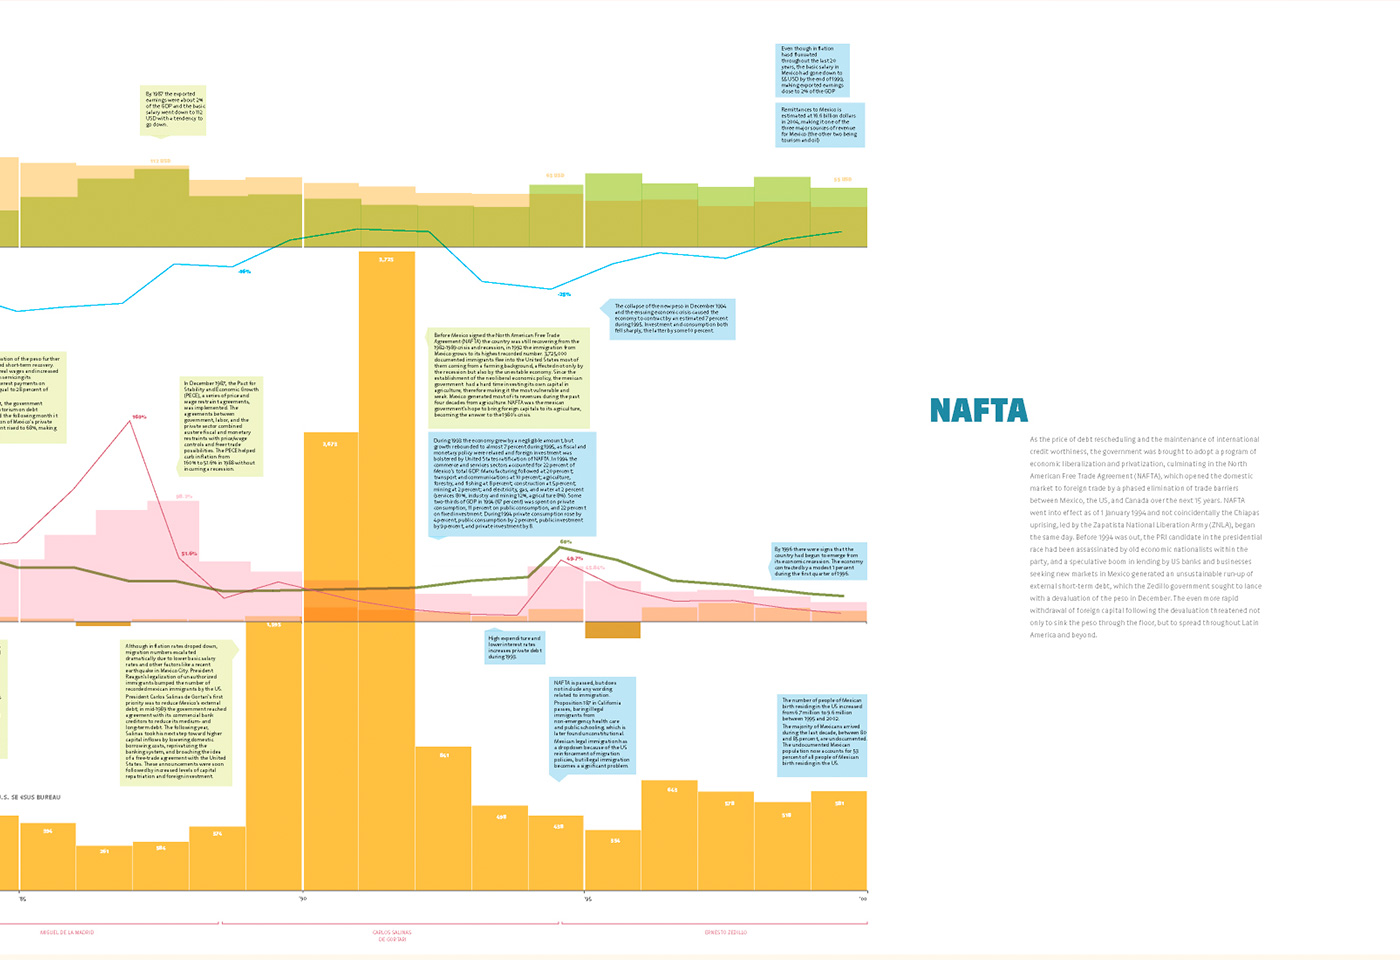Click the '95 year marker on axis
Image resolution: width=1400 pixels, height=960 pixels.
[587, 898]
